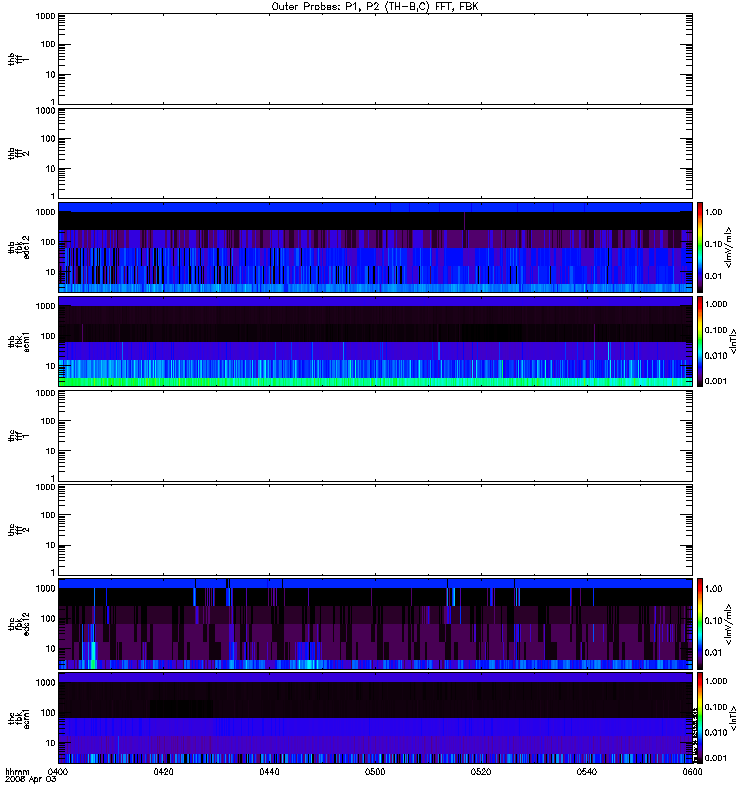
Task: Click the hhmm axis legend text
Action: click(17, 772)
